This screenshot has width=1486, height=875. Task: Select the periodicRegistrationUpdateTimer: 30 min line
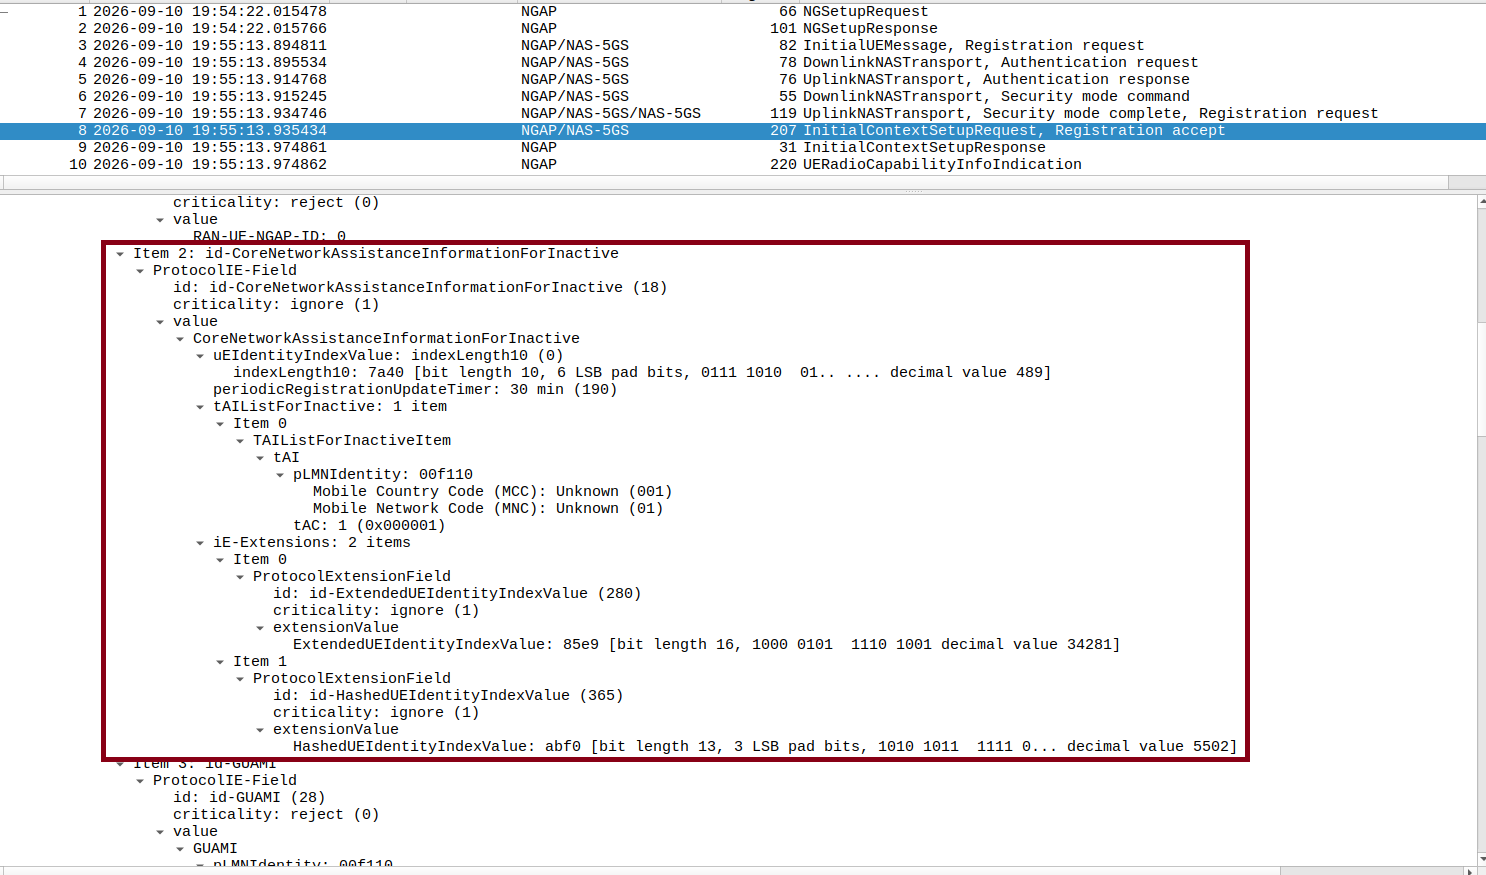[415, 390]
